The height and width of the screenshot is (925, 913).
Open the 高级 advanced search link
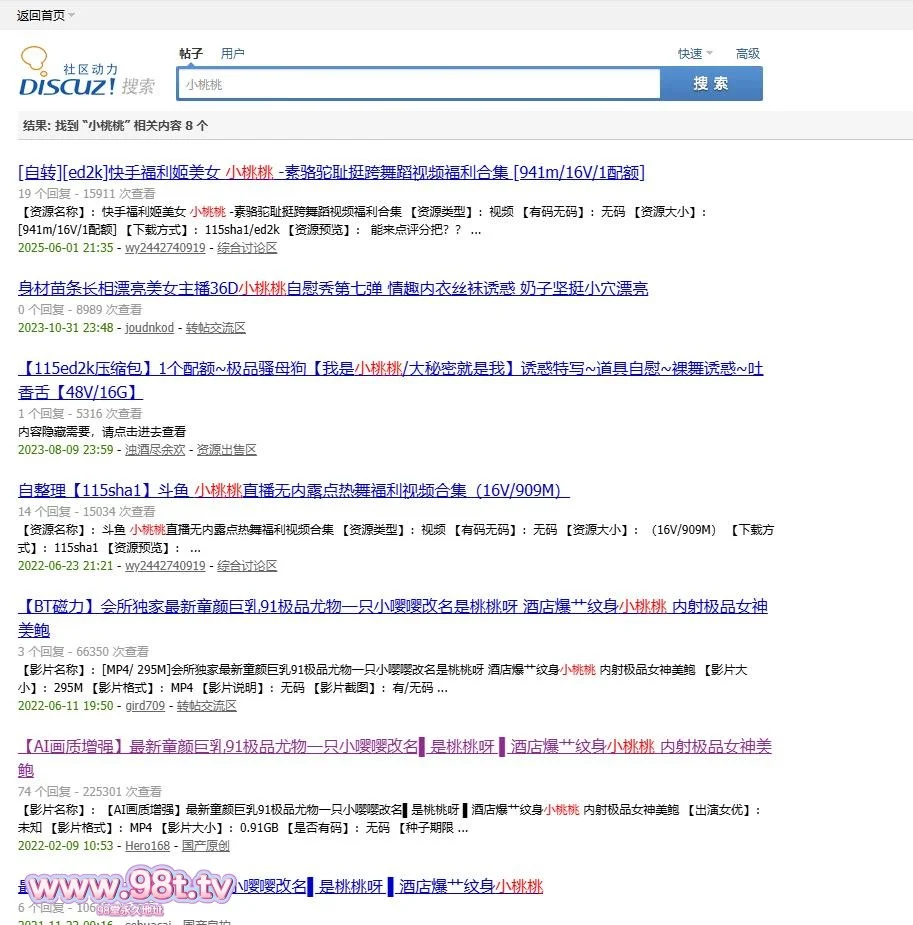click(x=748, y=54)
